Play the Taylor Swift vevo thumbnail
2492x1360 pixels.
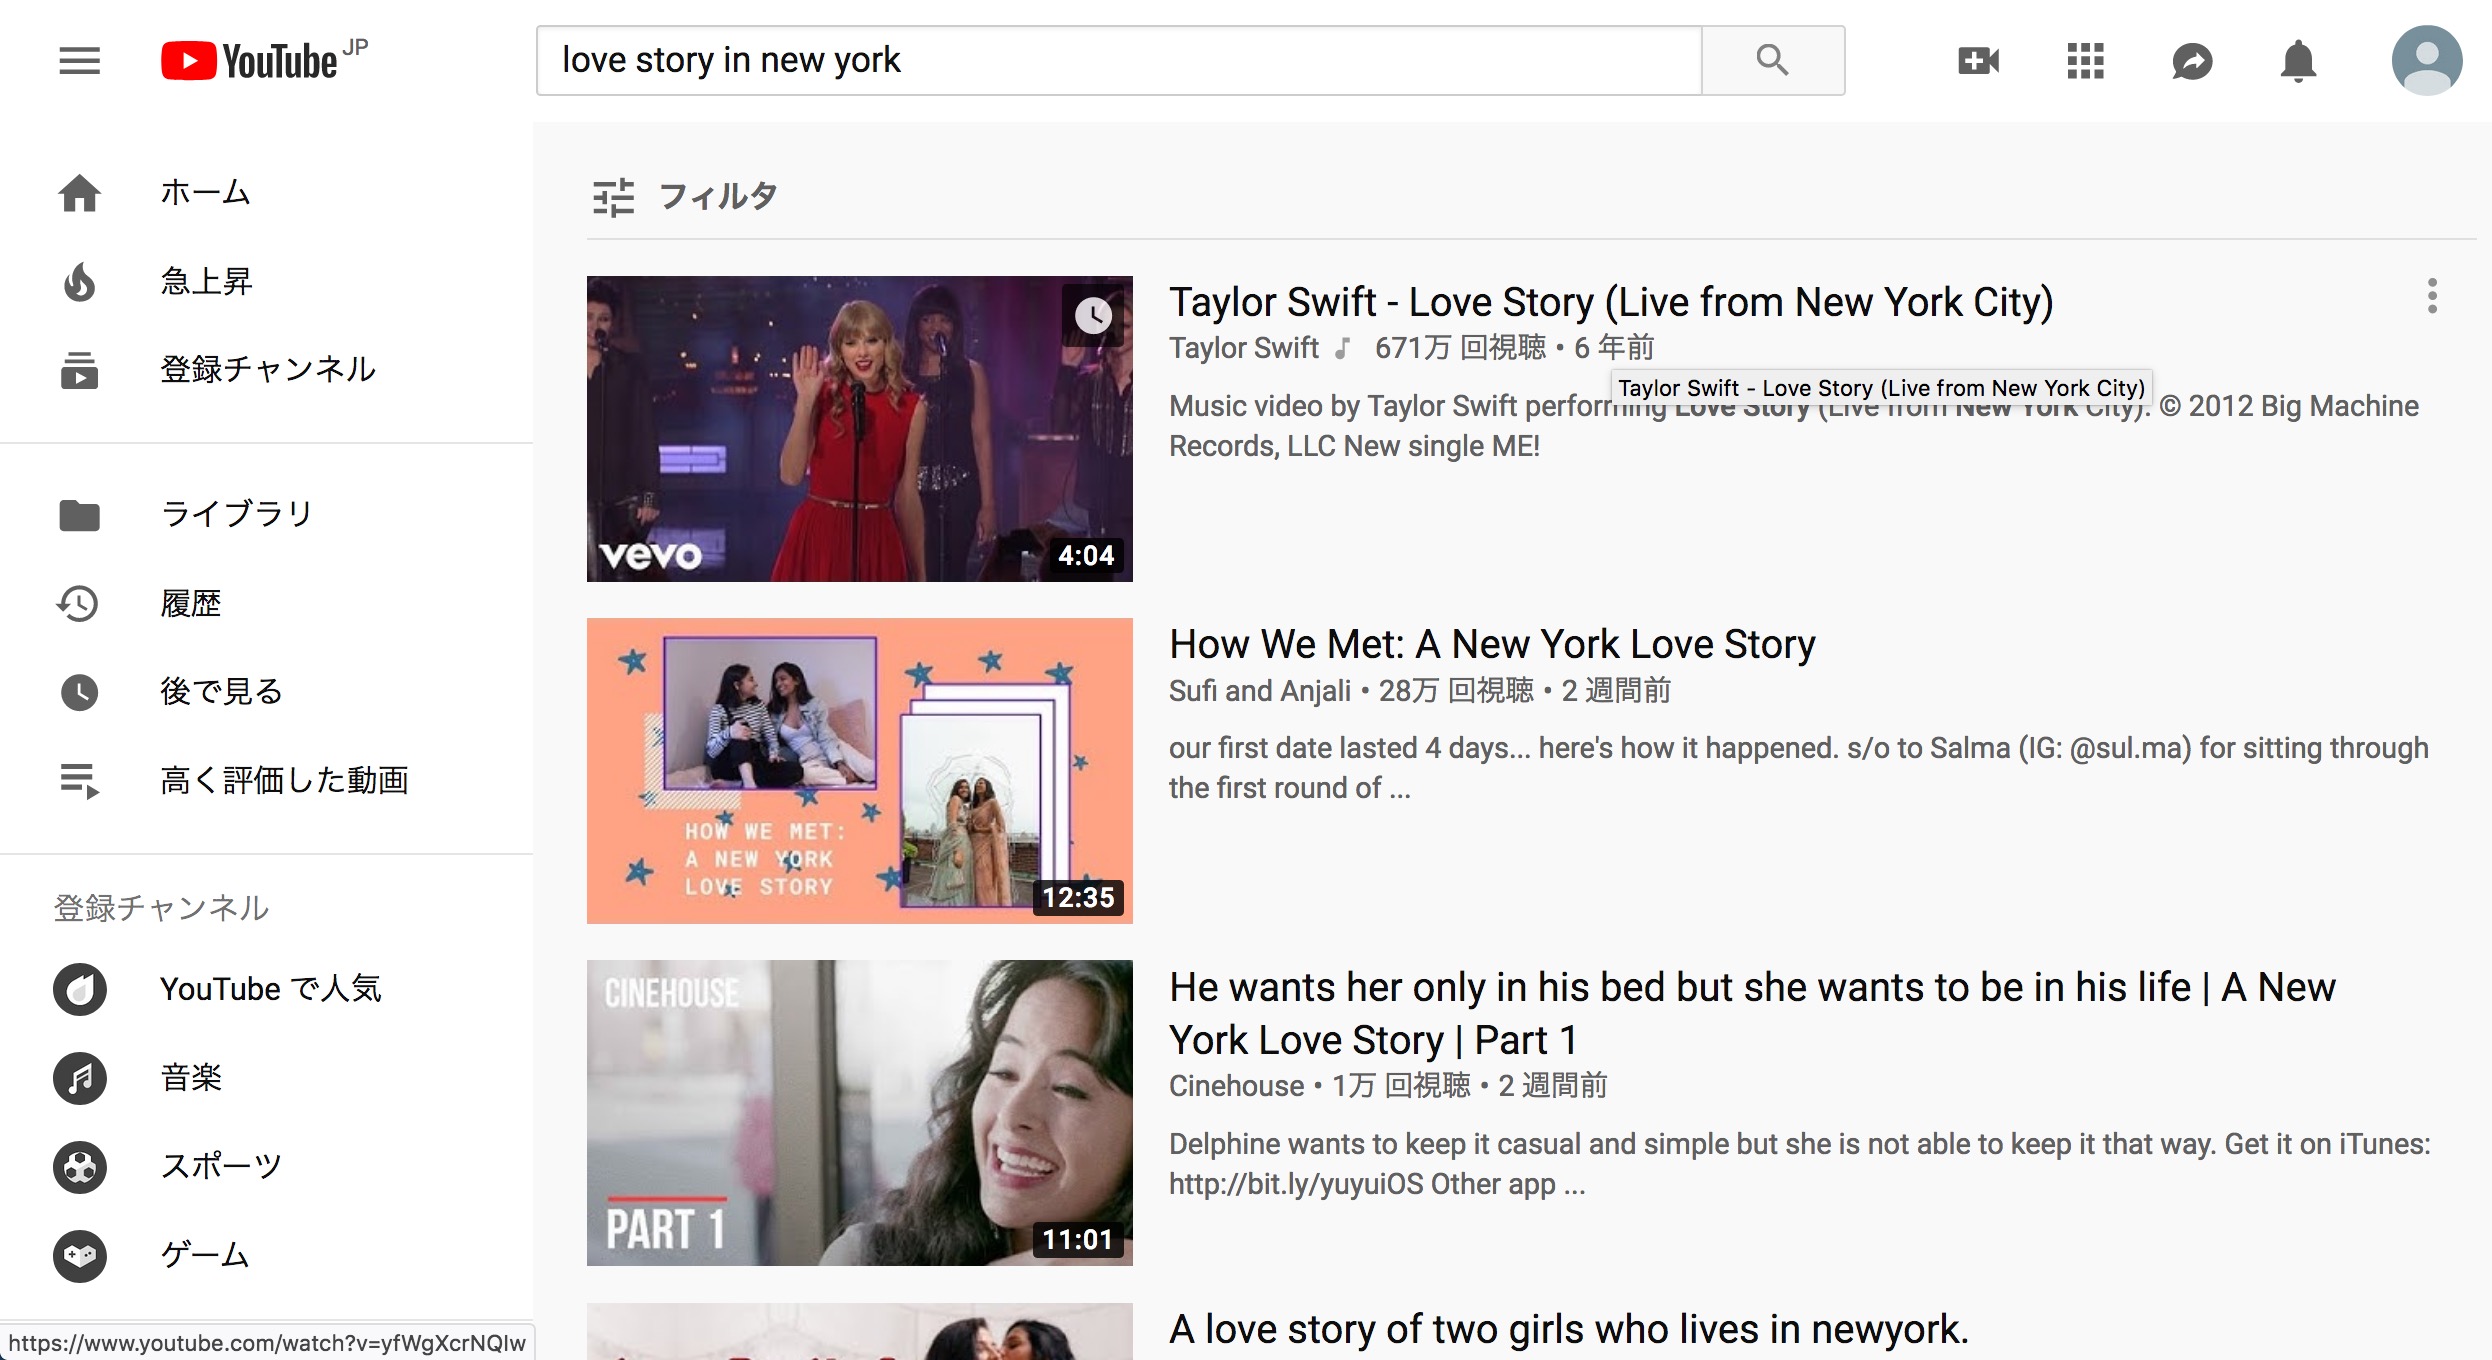click(860, 429)
